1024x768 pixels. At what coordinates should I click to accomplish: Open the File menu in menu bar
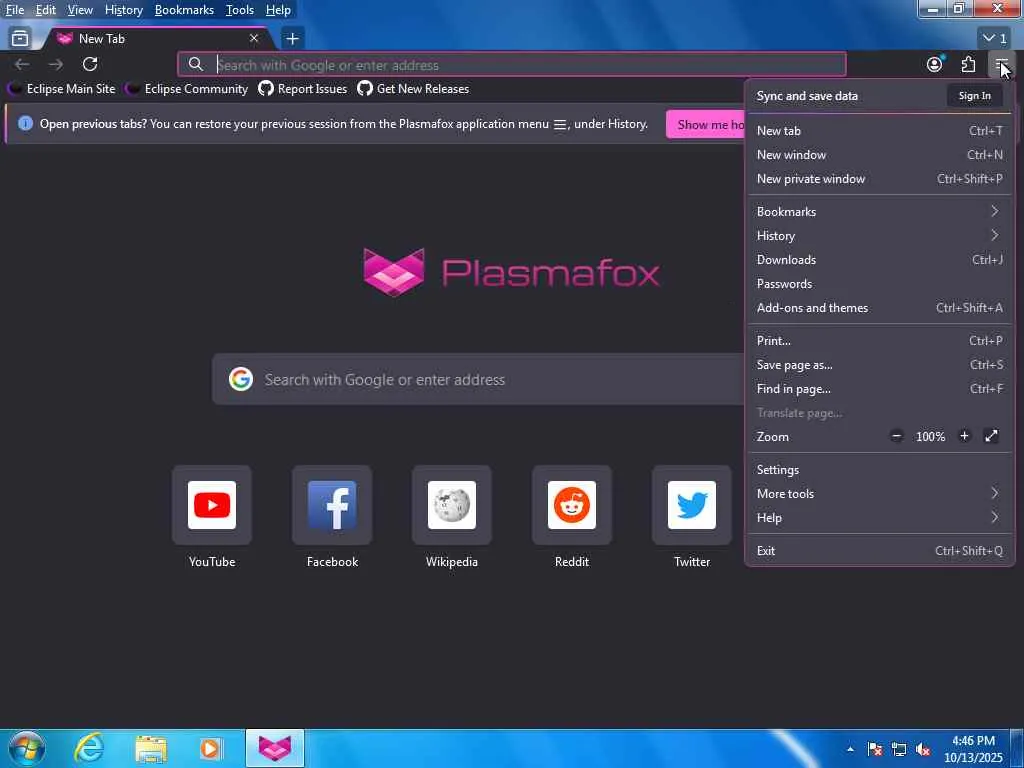pyautogui.click(x=15, y=10)
